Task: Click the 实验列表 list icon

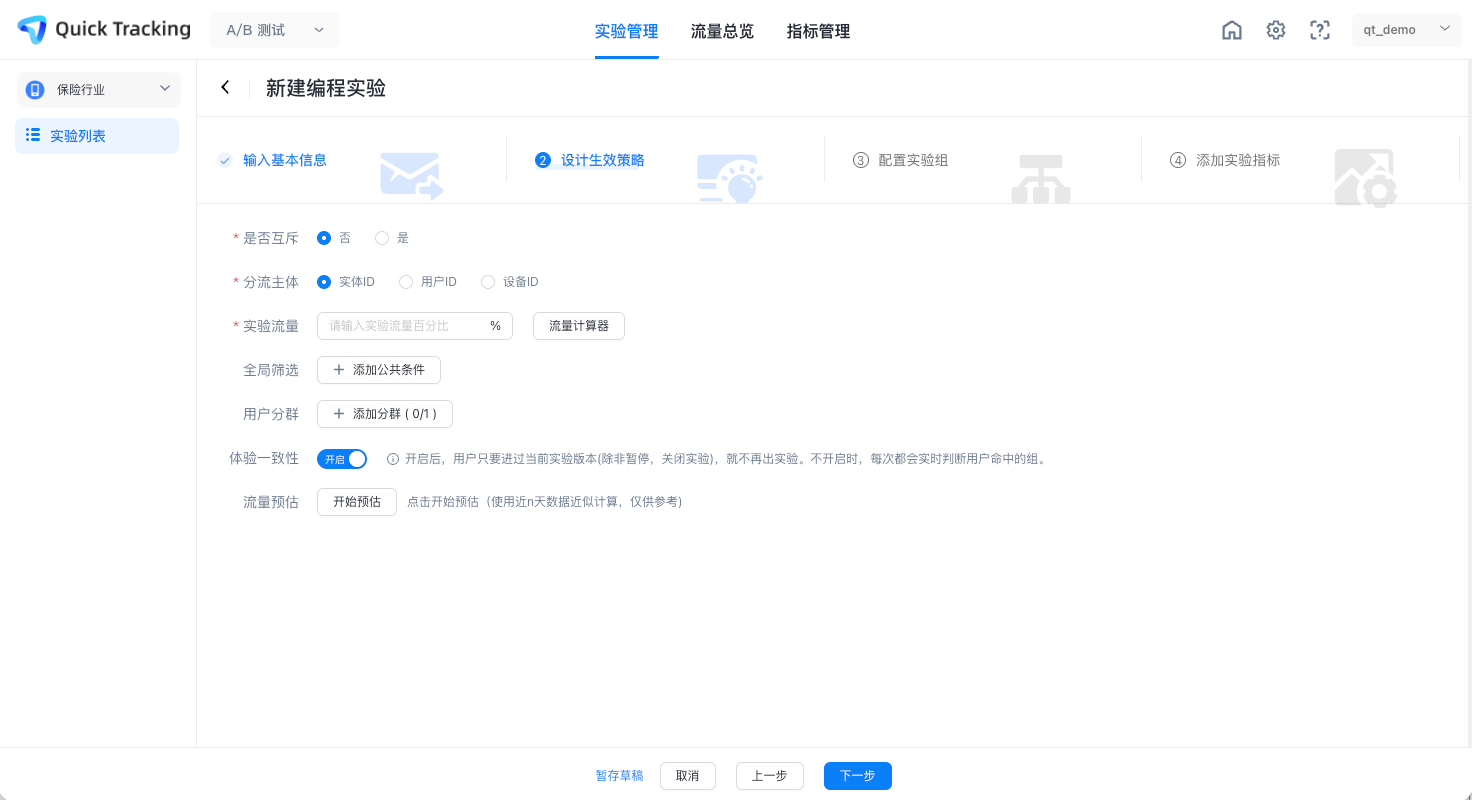Action: (x=33, y=135)
